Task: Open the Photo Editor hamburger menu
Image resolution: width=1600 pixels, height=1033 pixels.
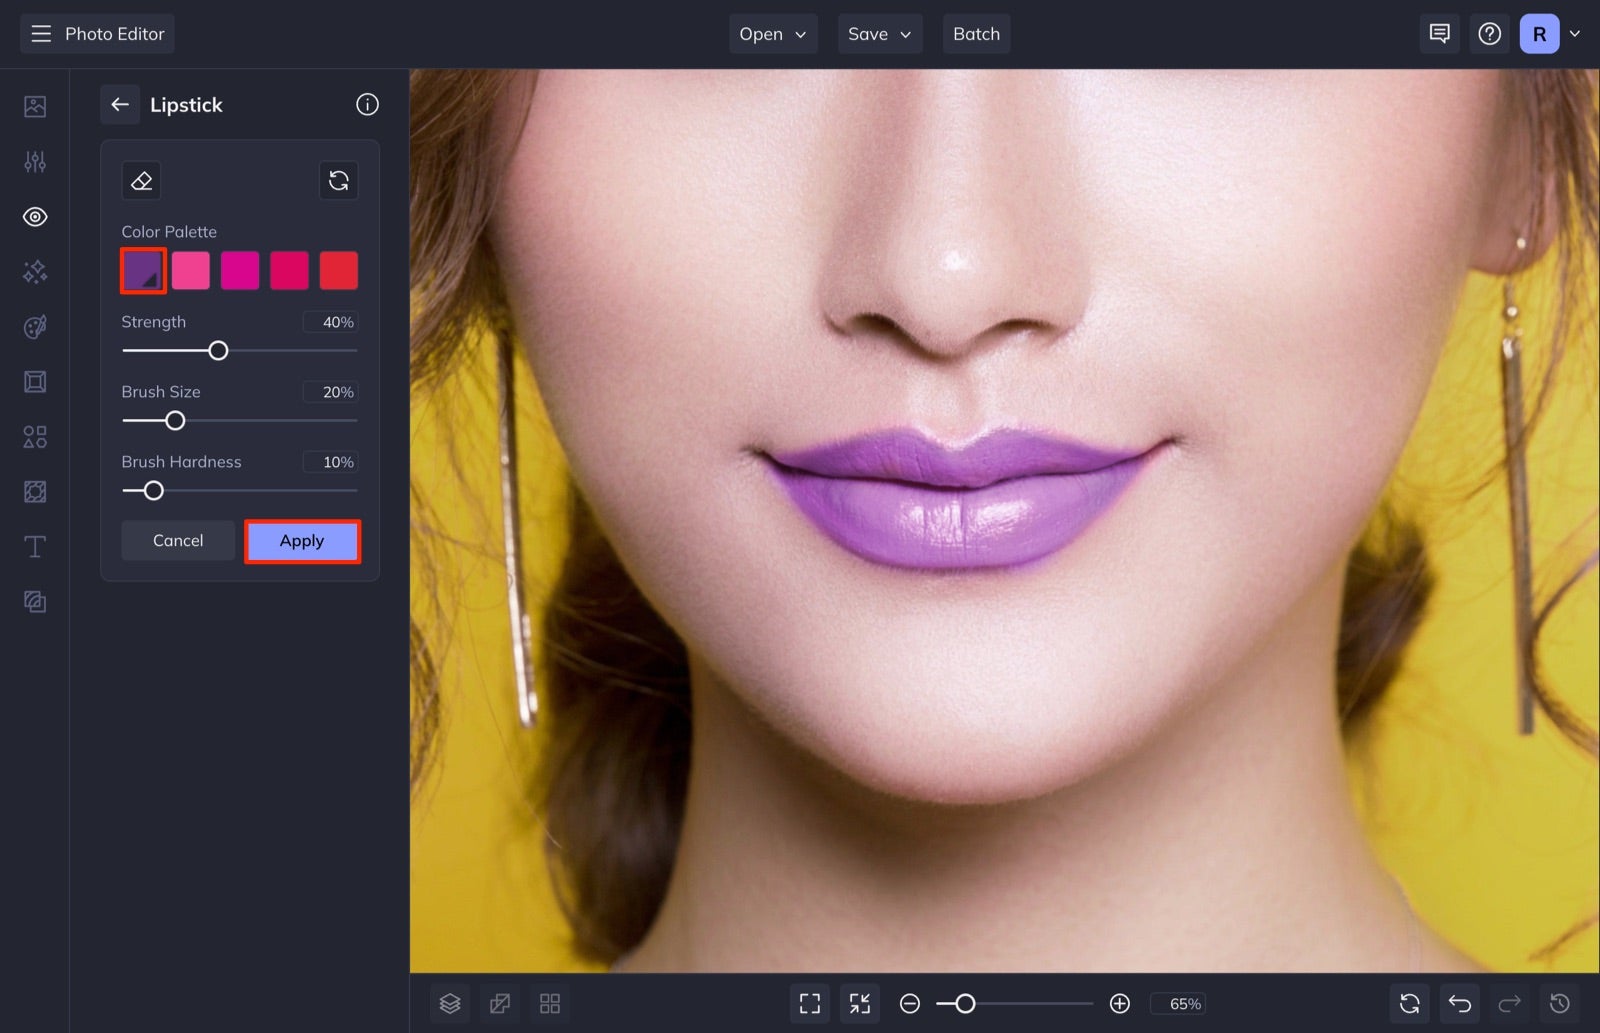Action: pos(40,33)
